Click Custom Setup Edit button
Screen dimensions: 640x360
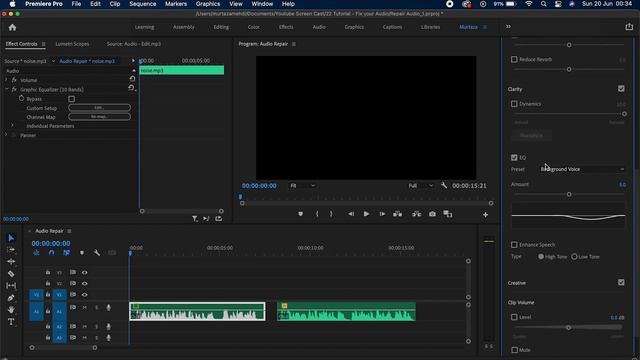point(100,108)
